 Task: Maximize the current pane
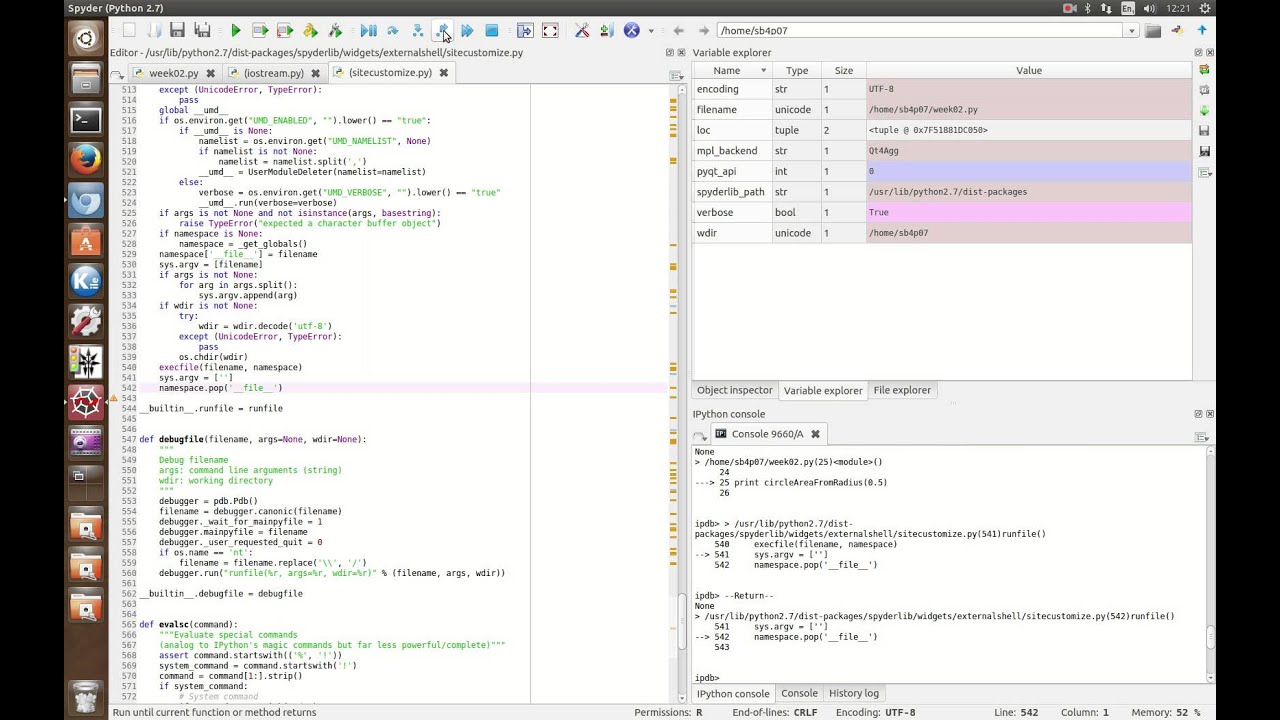point(525,31)
